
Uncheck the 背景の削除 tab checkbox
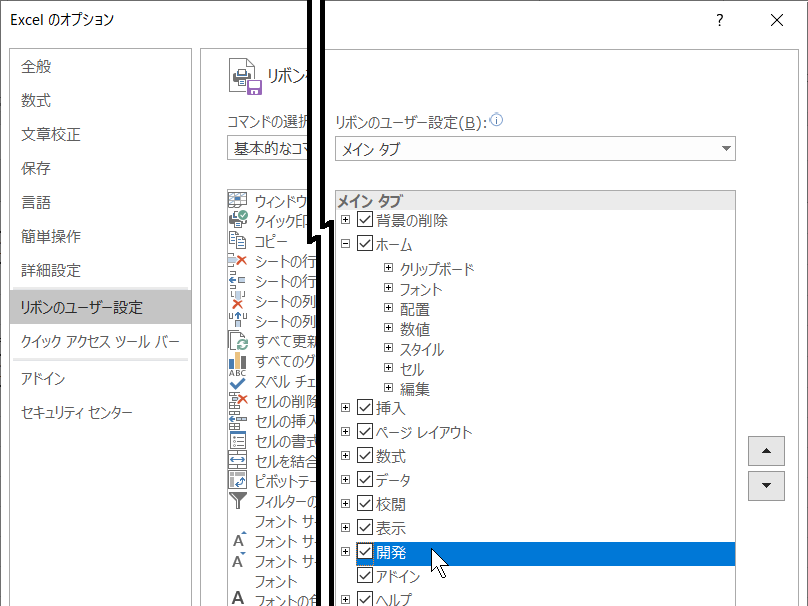click(x=365, y=220)
